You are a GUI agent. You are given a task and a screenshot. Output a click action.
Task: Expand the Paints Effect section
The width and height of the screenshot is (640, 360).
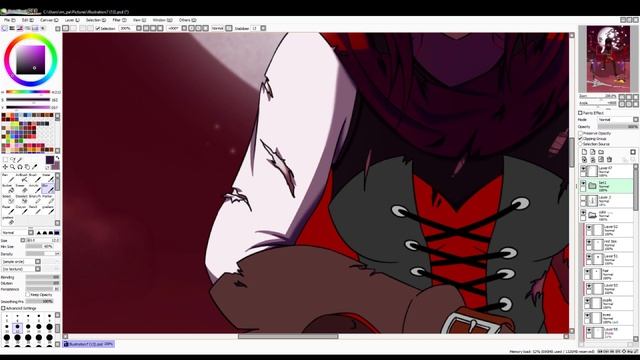[580, 113]
